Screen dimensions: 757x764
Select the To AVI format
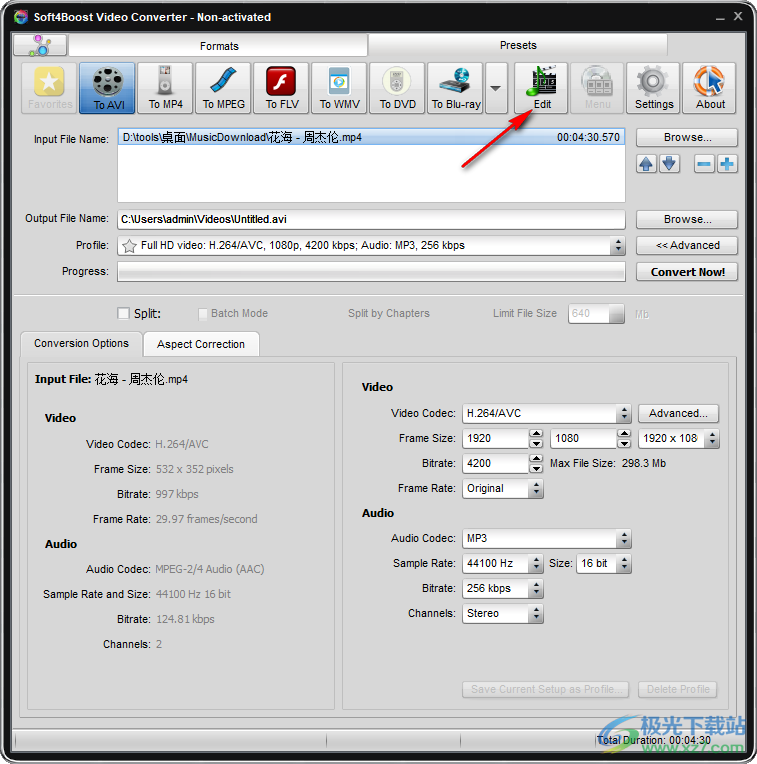[107, 88]
